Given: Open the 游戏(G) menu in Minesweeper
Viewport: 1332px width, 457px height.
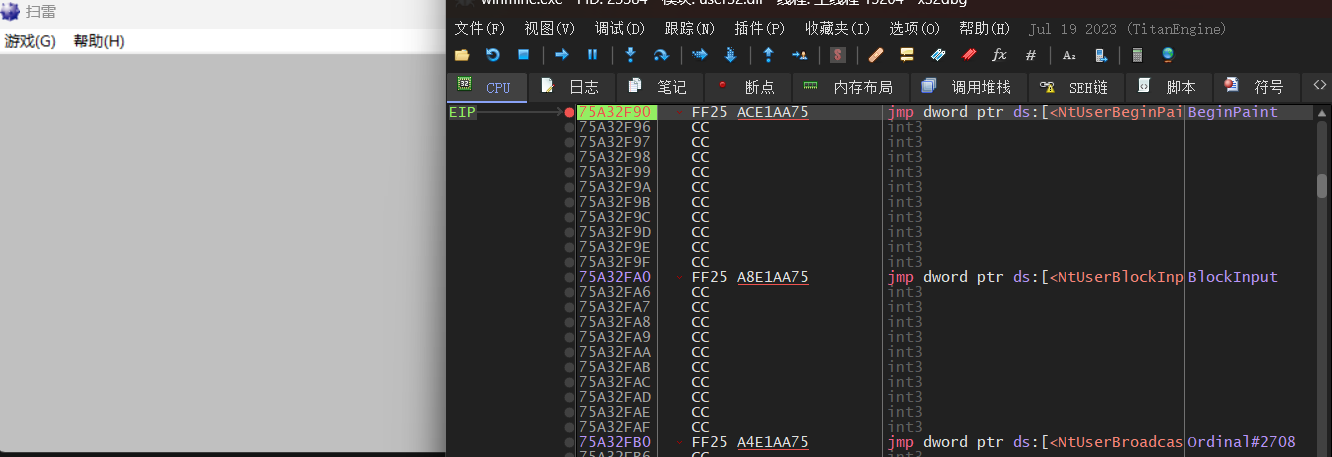Looking at the screenshot, I should pos(30,41).
